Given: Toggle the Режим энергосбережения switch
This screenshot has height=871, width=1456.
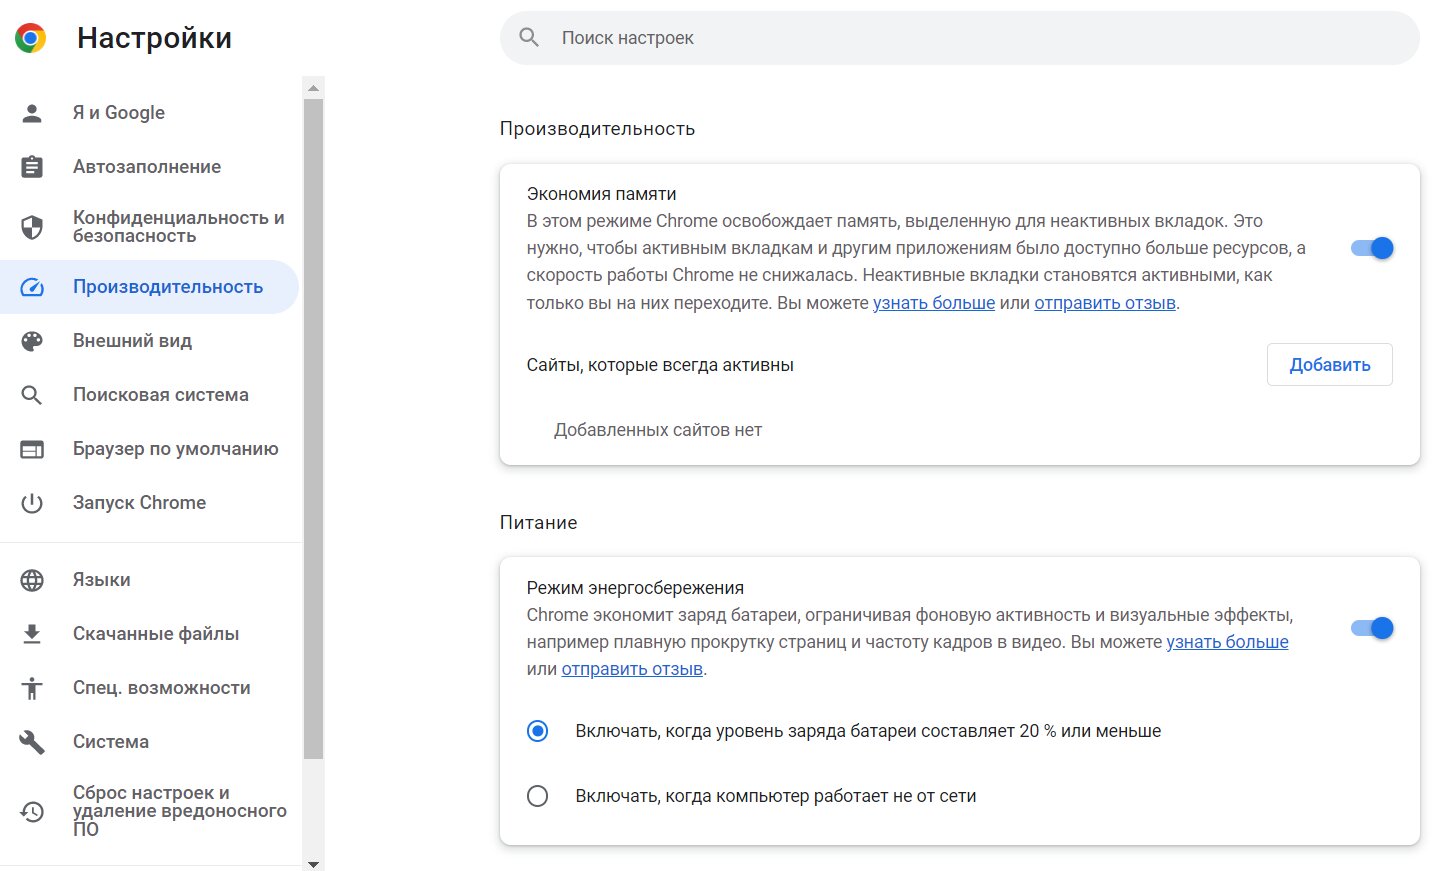Looking at the screenshot, I should (1372, 628).
